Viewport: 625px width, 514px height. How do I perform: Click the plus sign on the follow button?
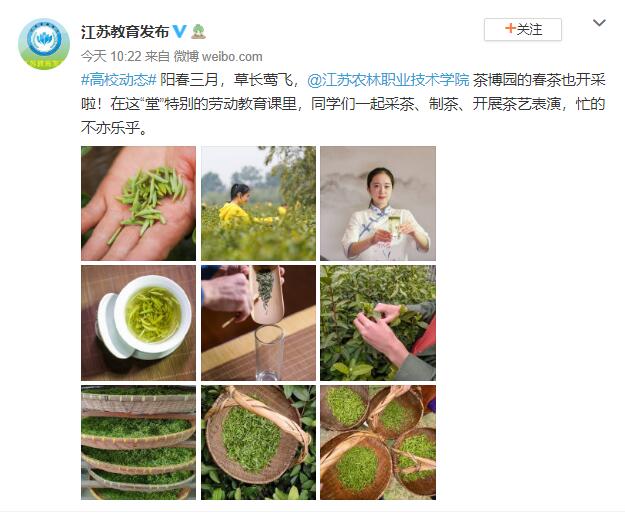(x=510, y=29)
